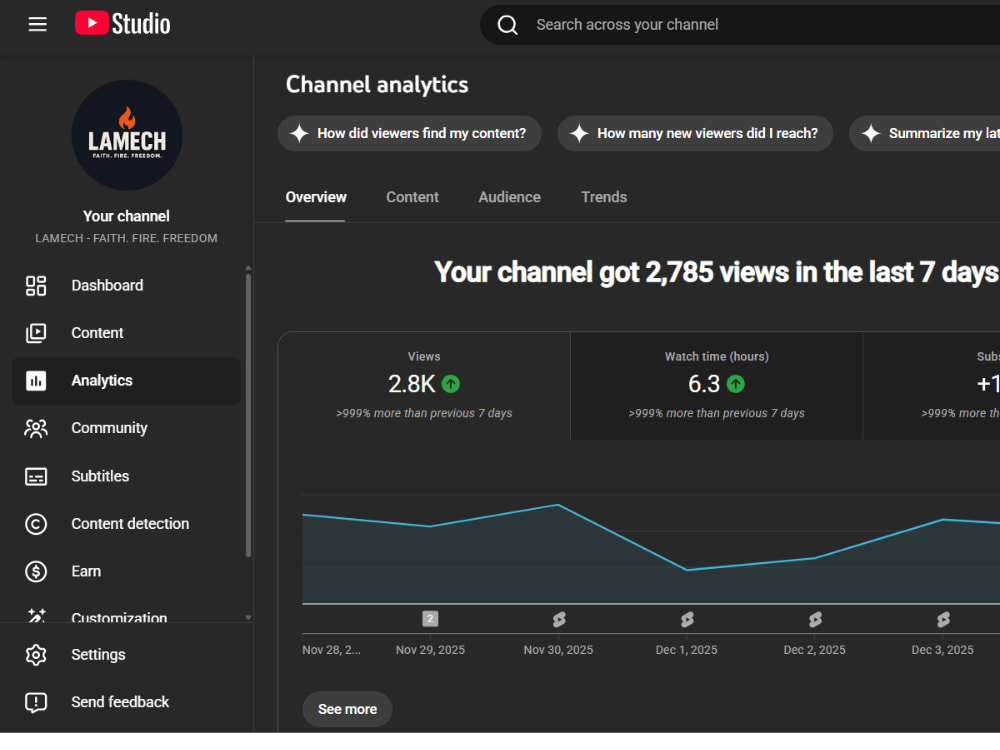Click the Content detection copyright icon
This screenshot has height=750, width=1000.
click(x=36, y=524)
